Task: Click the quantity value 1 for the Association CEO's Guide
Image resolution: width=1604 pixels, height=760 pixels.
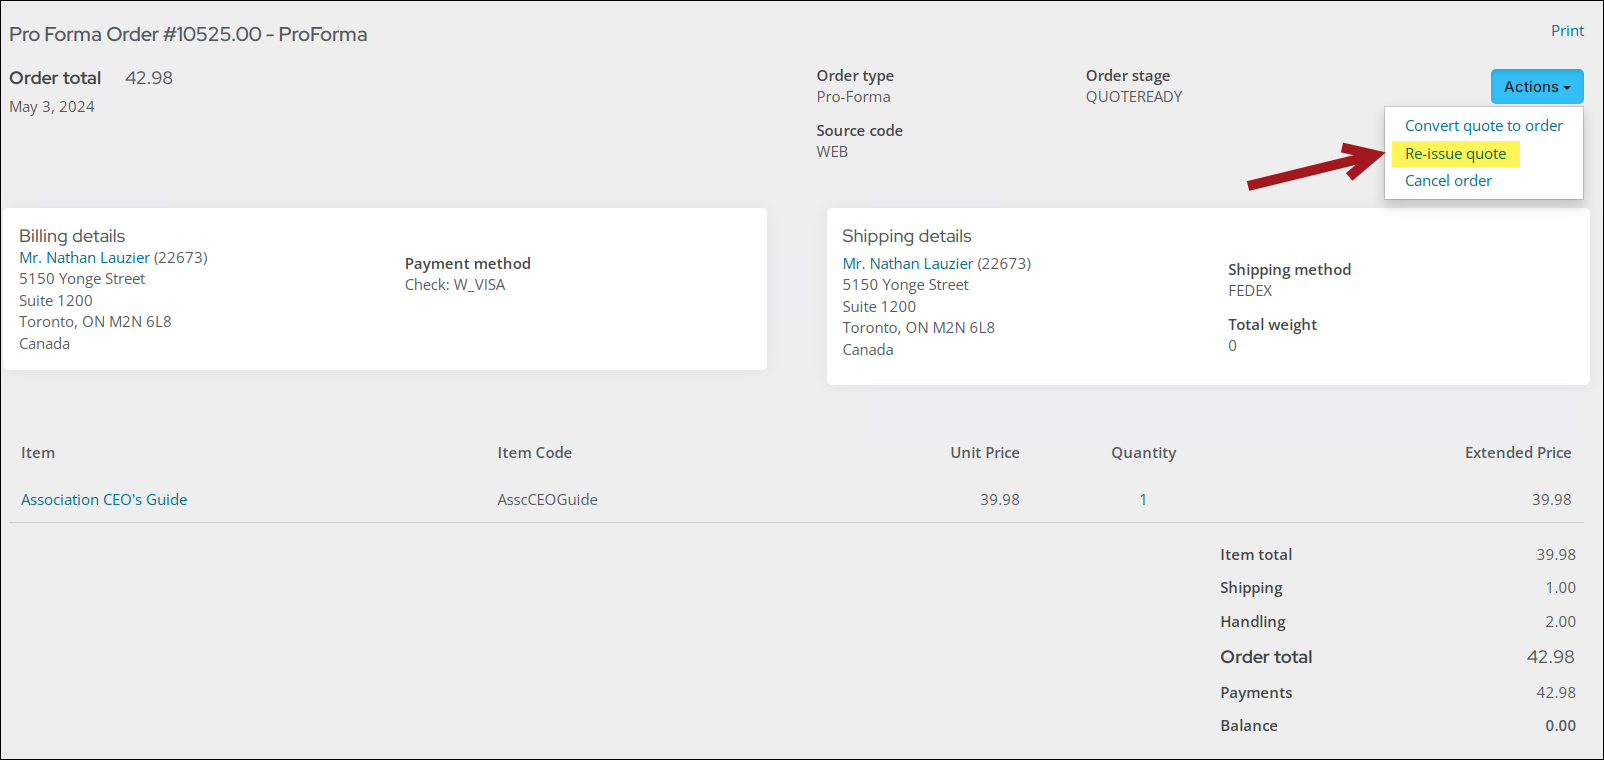Action: [1143, 500]
